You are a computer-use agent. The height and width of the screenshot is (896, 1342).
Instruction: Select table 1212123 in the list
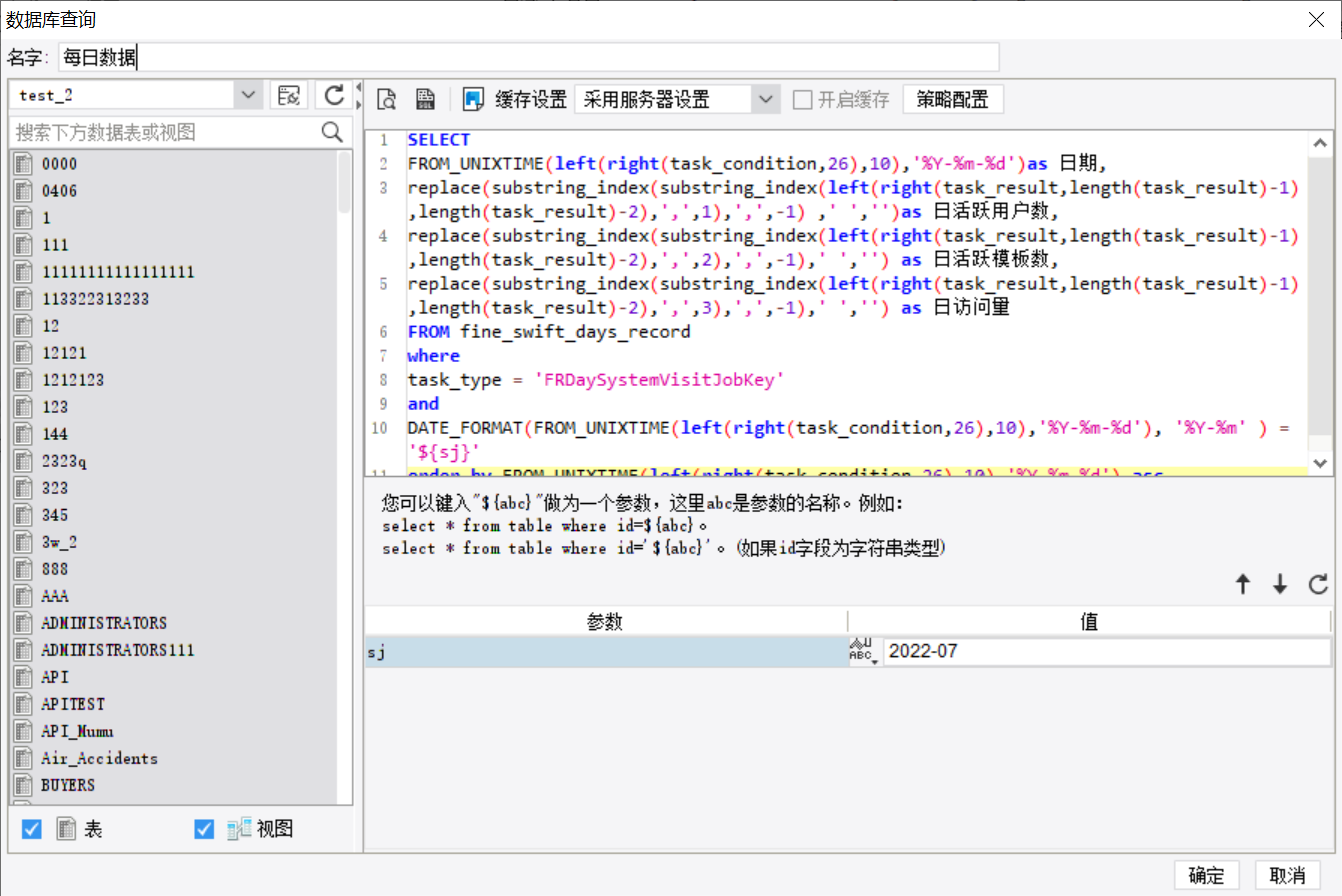click(73, 380)
